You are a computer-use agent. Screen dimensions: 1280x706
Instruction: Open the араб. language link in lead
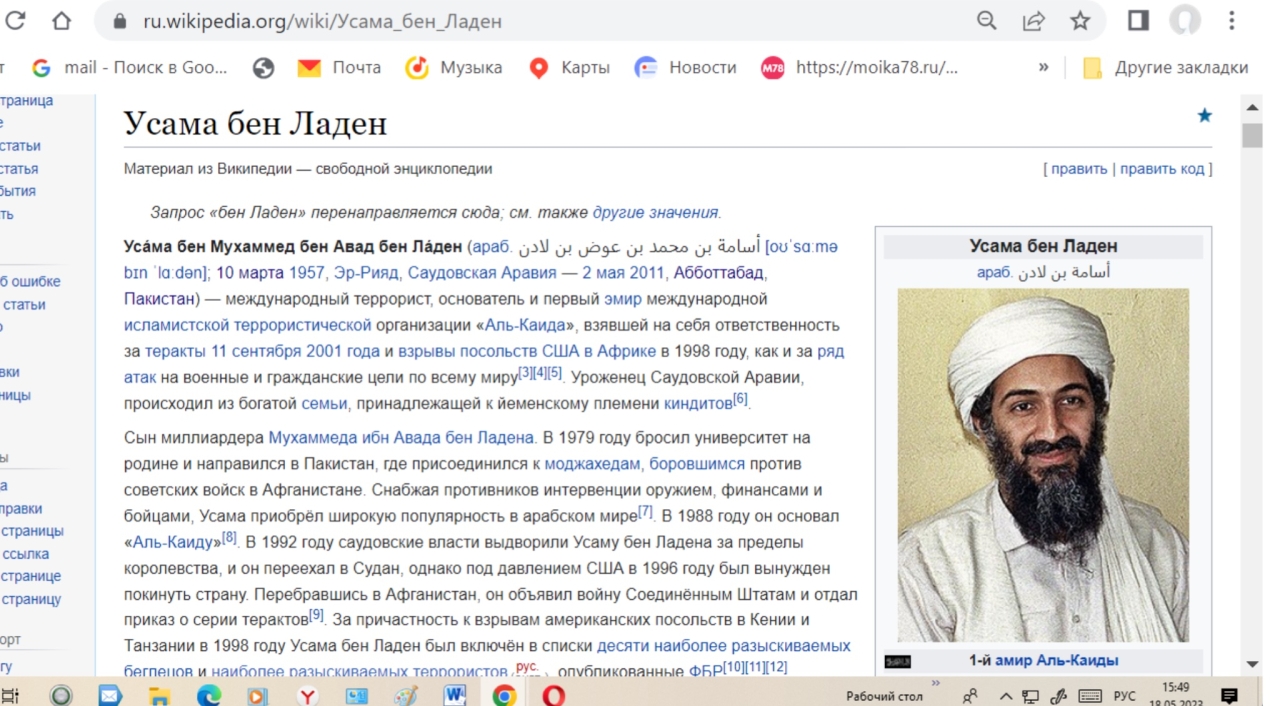pos(491,247)
